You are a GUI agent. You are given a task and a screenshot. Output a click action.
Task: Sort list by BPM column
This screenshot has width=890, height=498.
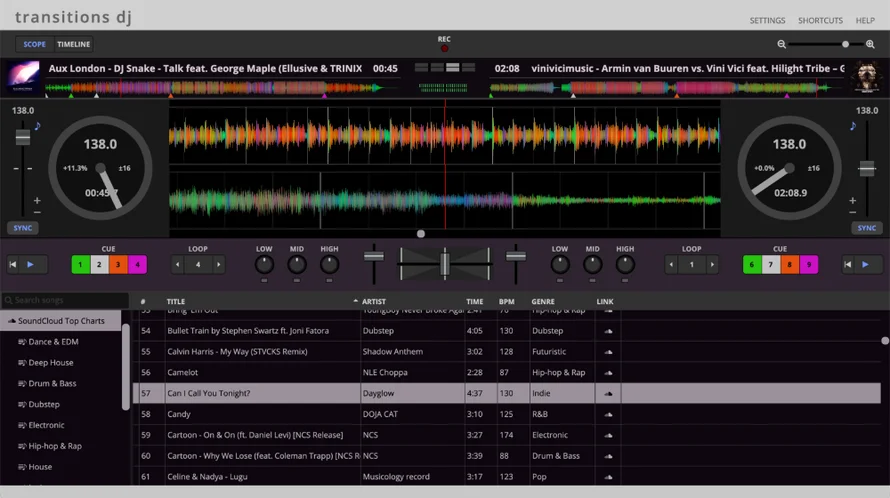coord(507,302)
